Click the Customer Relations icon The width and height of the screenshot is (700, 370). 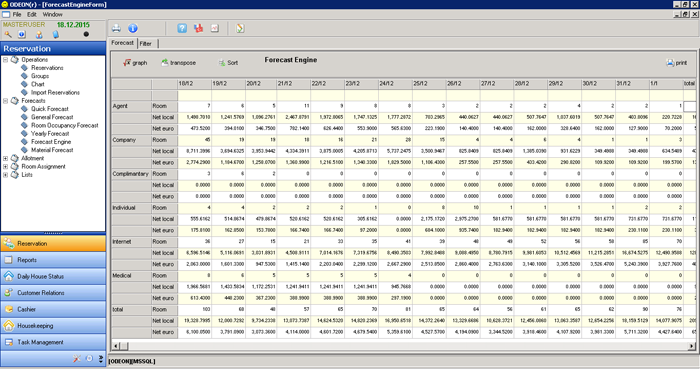pyautogui.click(x=8, y=293)
